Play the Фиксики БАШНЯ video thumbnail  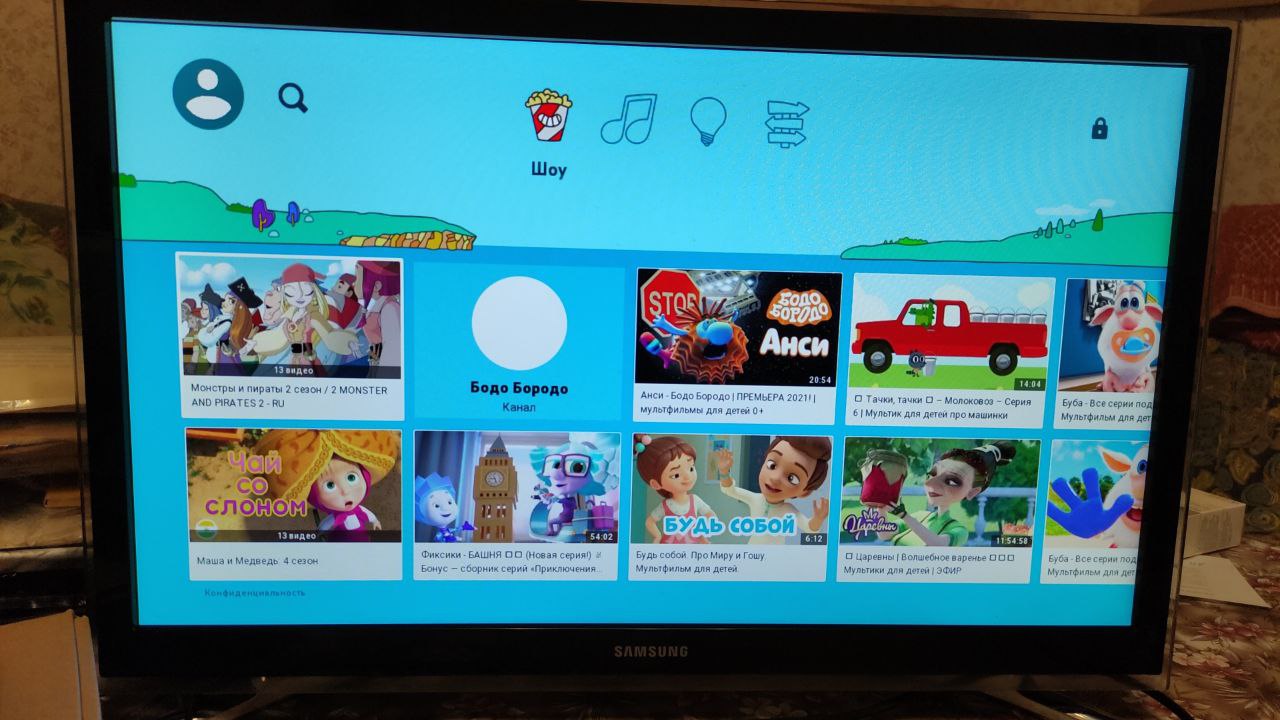coord(517,488)
